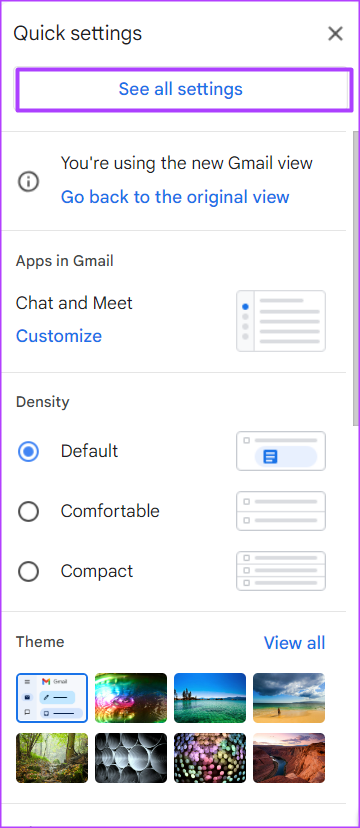Click Customize under Chat and Meet
The height and width of the screenshot is (828, 360).
tap(59, 336)
